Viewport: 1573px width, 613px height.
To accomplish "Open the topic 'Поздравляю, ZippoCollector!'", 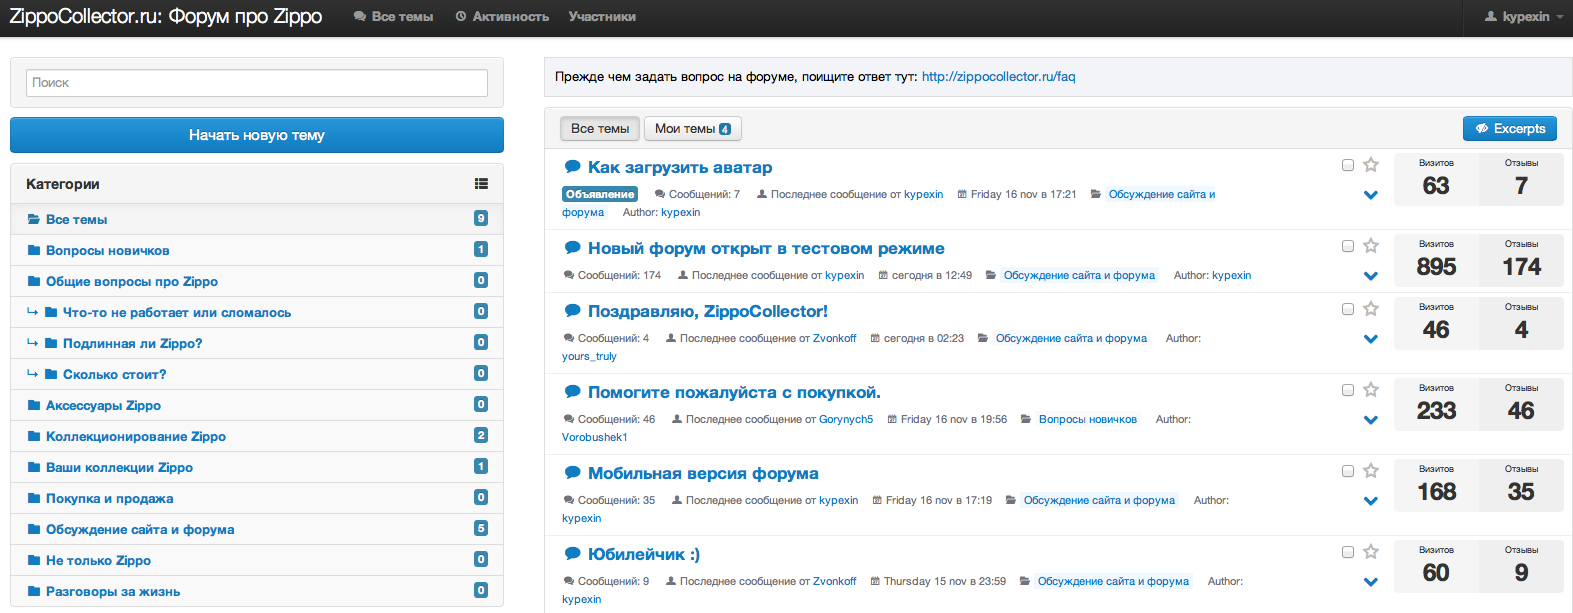I will (x=708, y=311).
